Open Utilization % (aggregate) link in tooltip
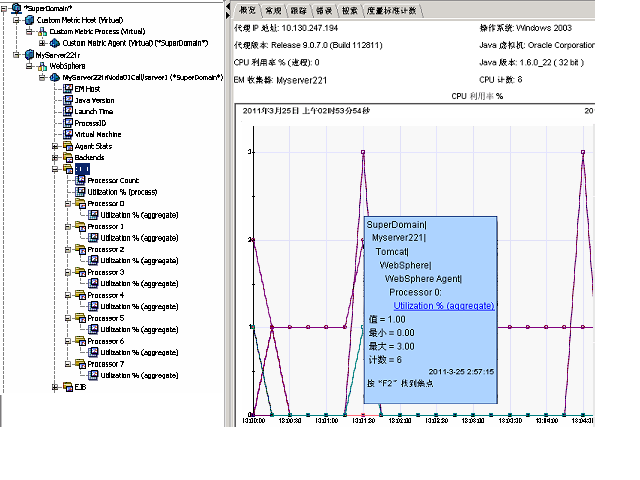Image resolution: width=640 pixels, height=480 pixels. [x=444, y=306]
